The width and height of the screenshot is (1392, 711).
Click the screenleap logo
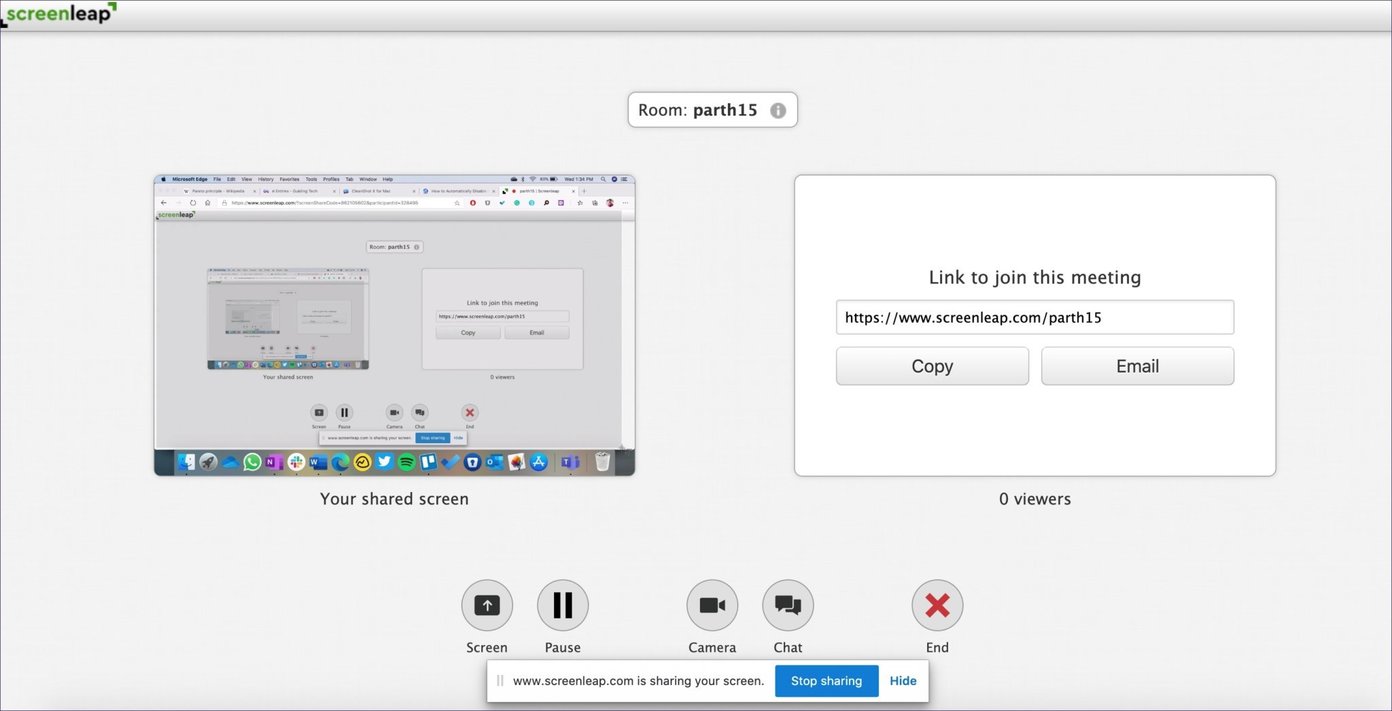[x=58, y=14]
